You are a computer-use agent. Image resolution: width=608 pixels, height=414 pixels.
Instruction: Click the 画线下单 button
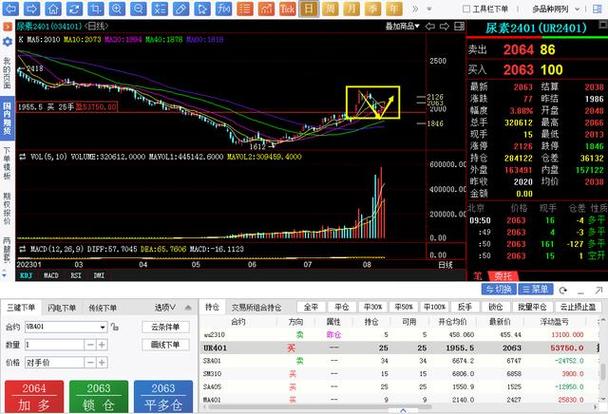pyautogui.click(x=166, y=345)
